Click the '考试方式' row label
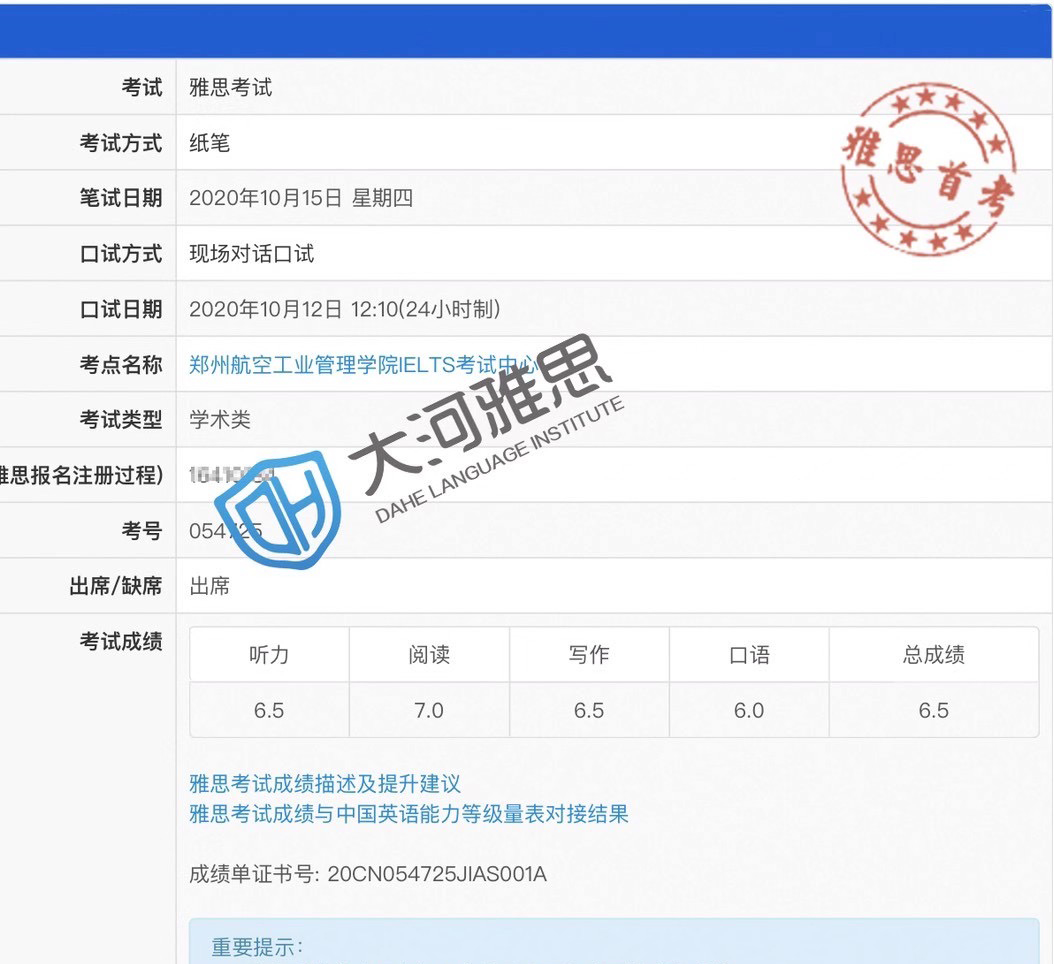The width and height of the screenshot is (1054, 964). (121, 143)
